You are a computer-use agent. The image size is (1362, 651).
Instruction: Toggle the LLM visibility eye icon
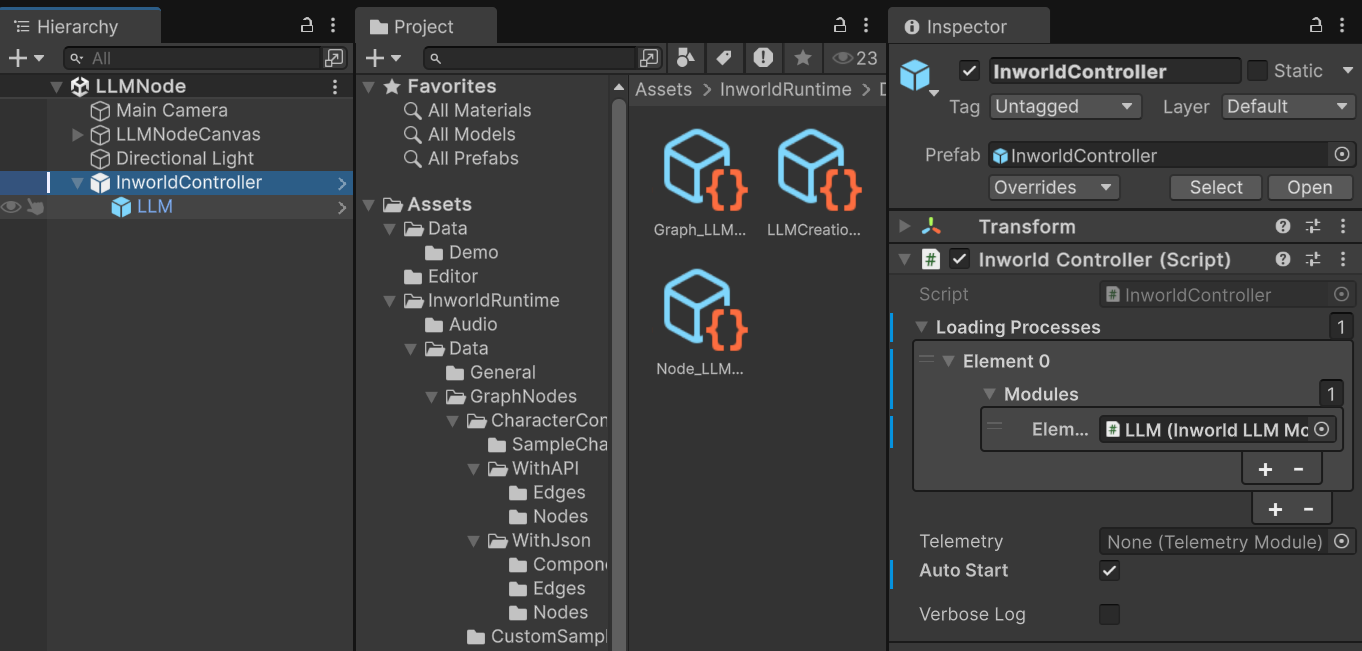click(11, 206)
